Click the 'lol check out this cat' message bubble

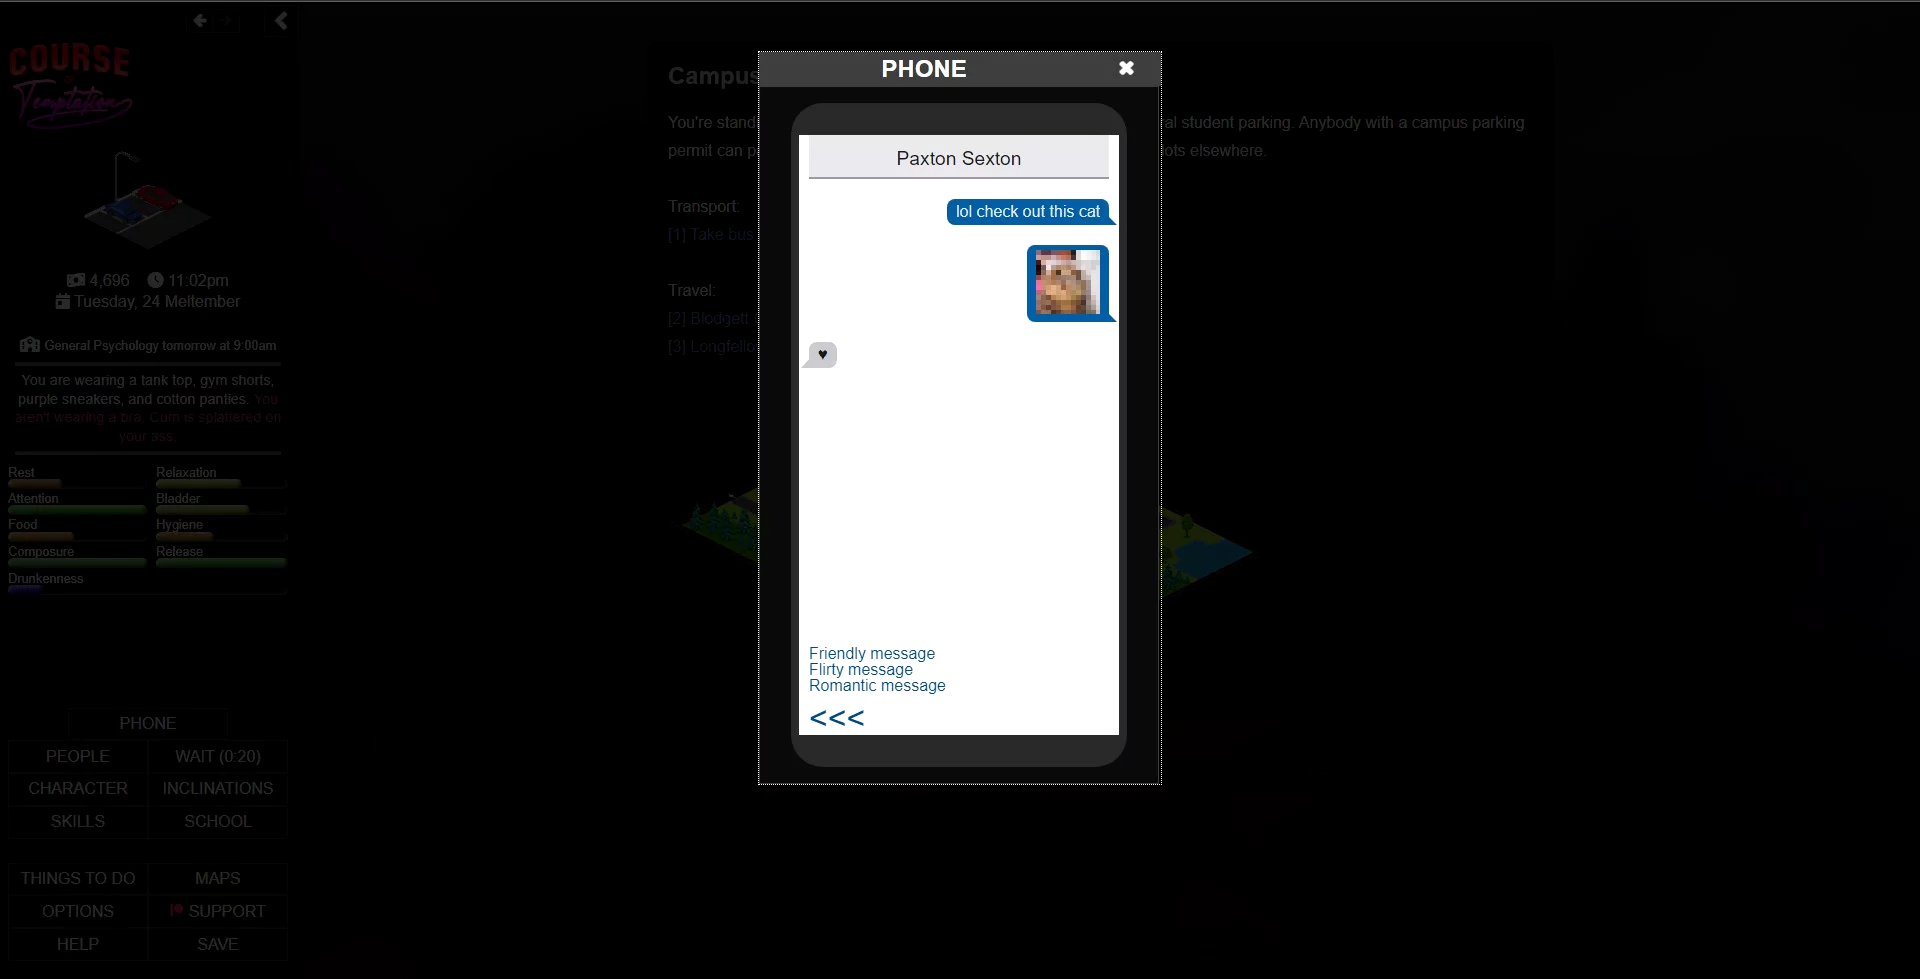1027,212
